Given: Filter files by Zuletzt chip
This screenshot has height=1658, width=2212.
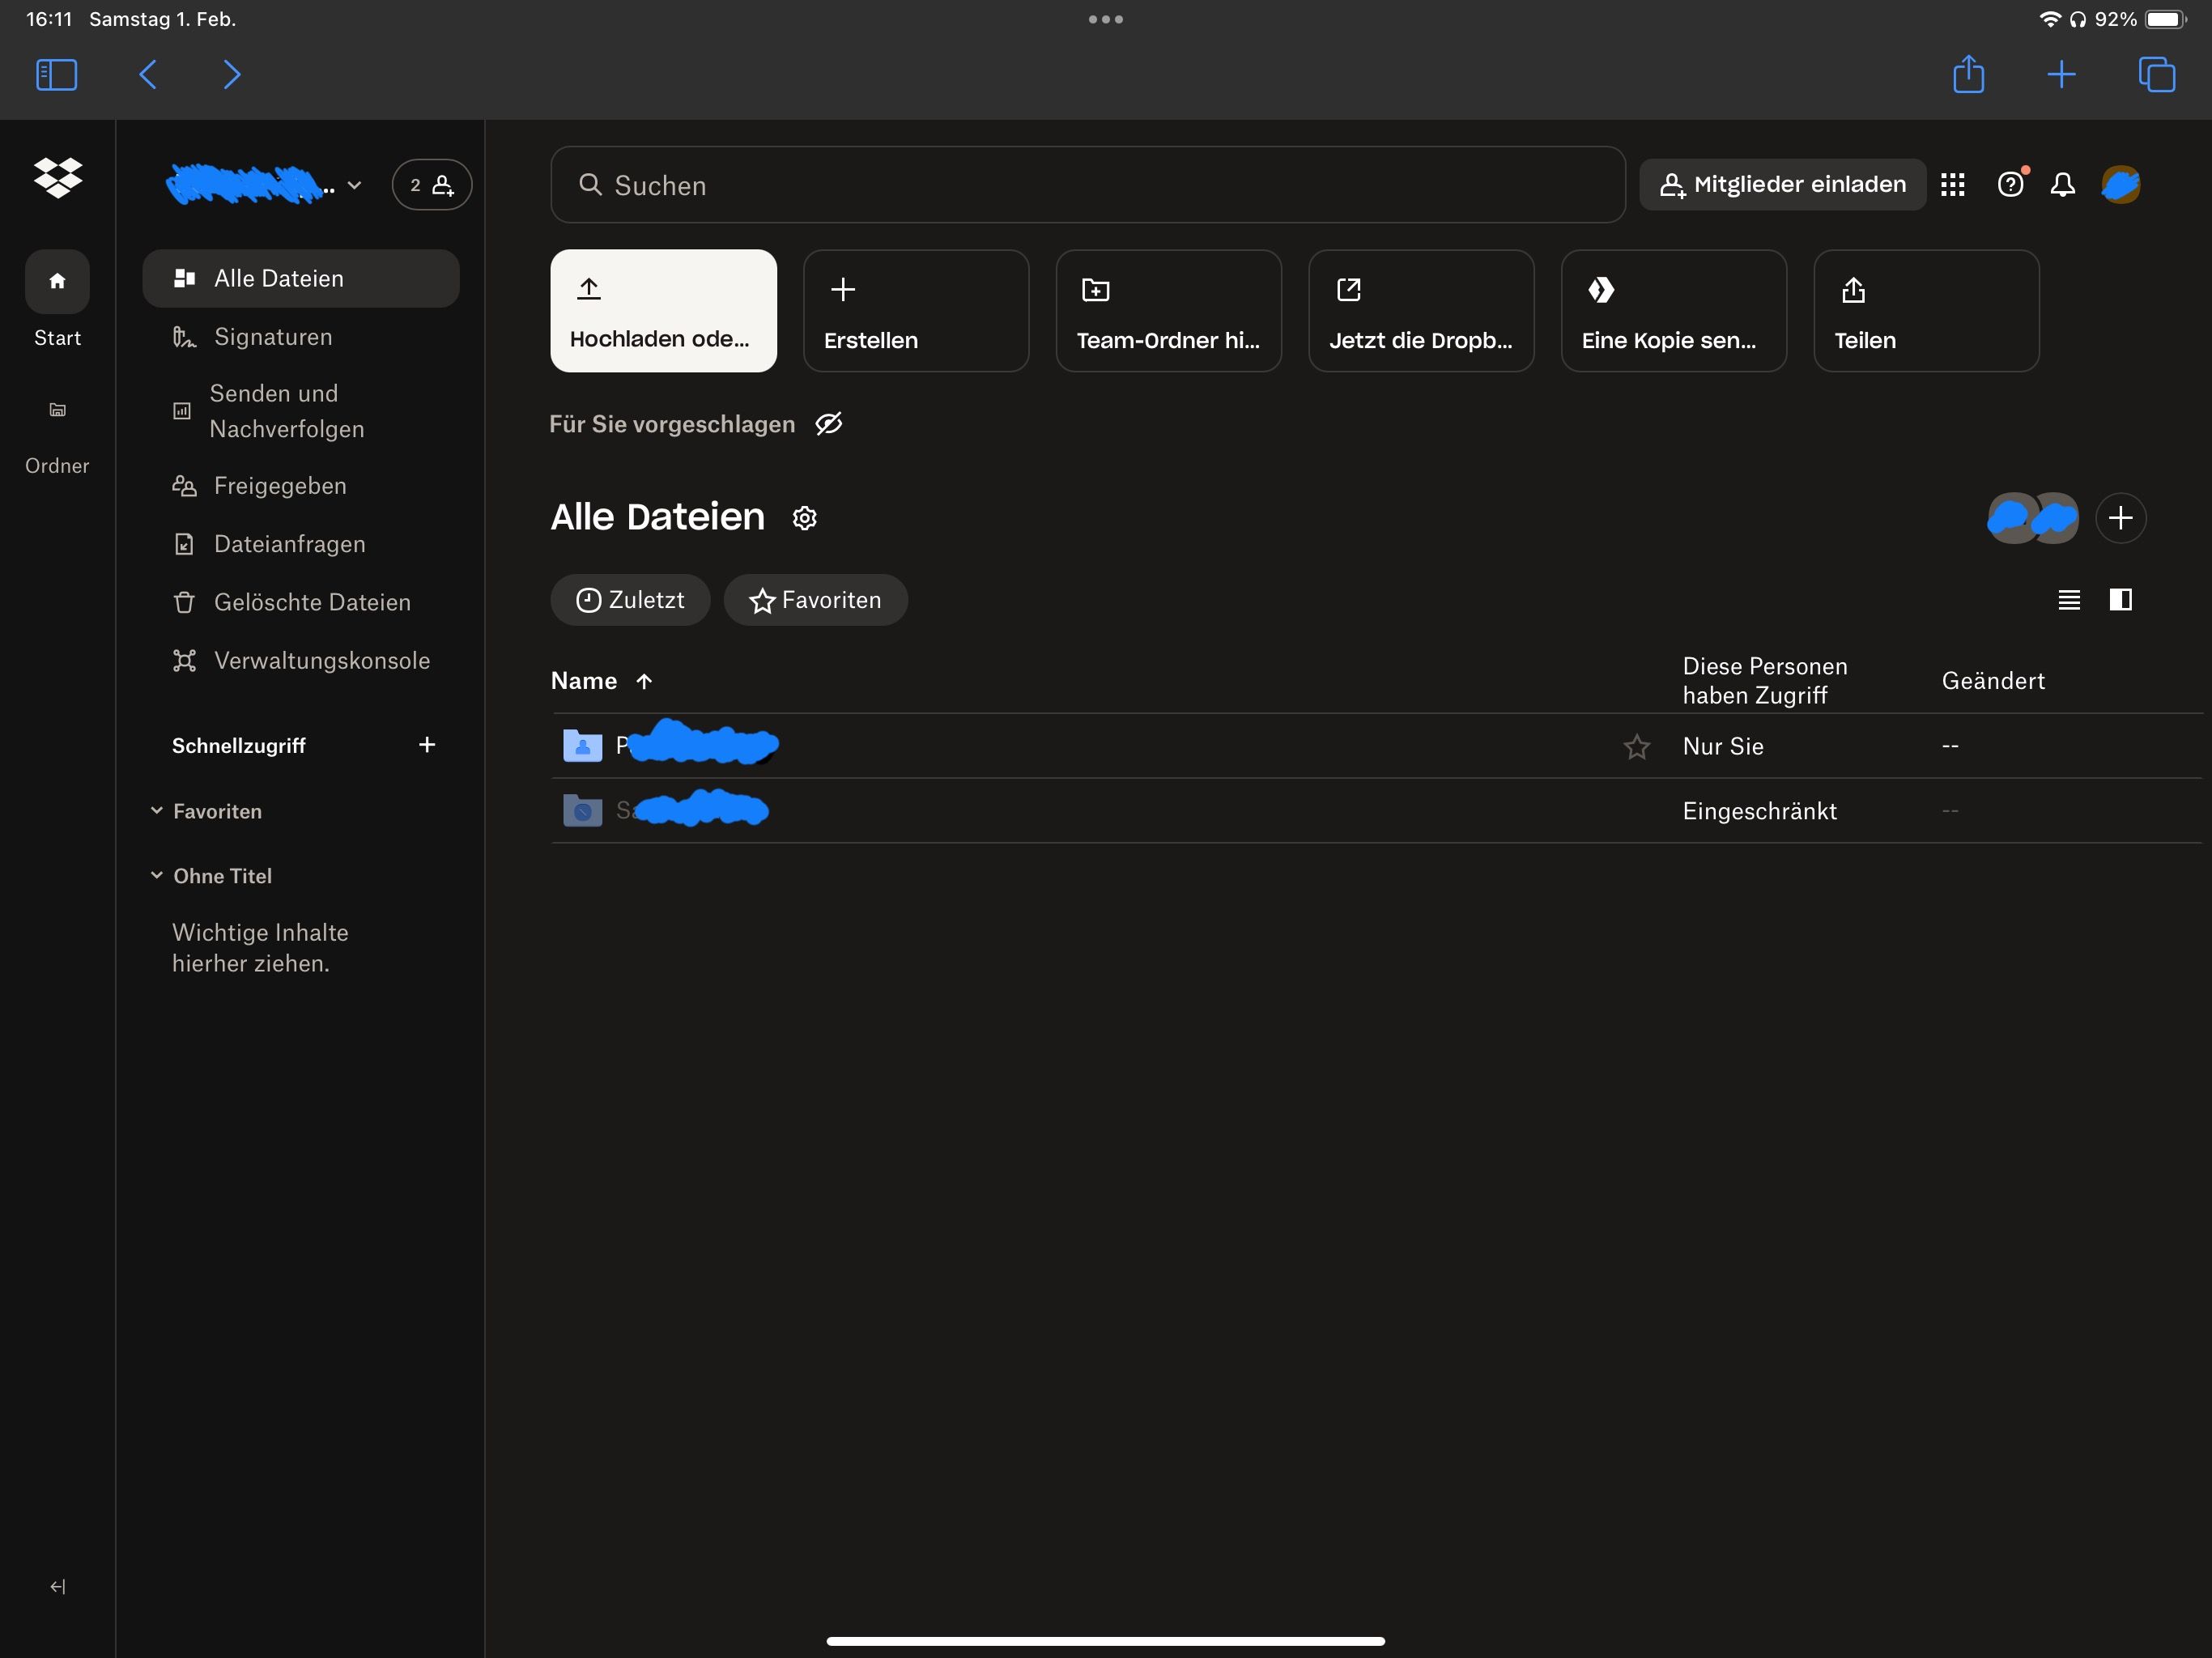Looking at the screenshot, I should 630,600.
